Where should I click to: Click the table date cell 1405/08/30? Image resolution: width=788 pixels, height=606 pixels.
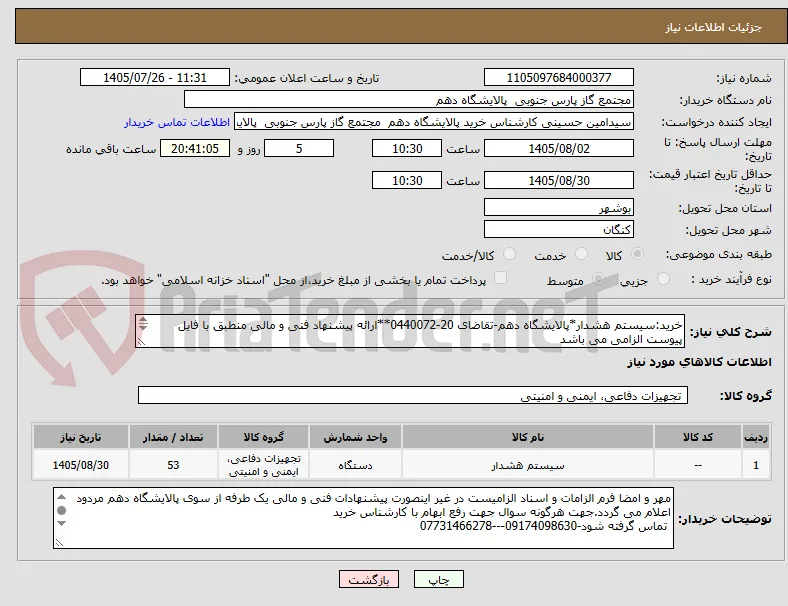(80, 465)
